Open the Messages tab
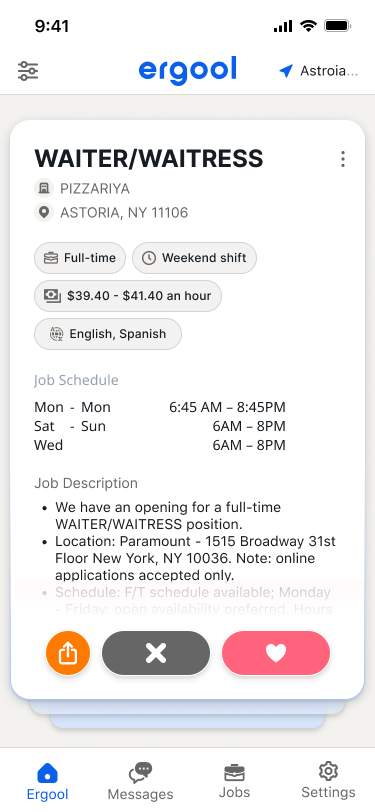Screen dimensions: 375x812 point(140,781)
